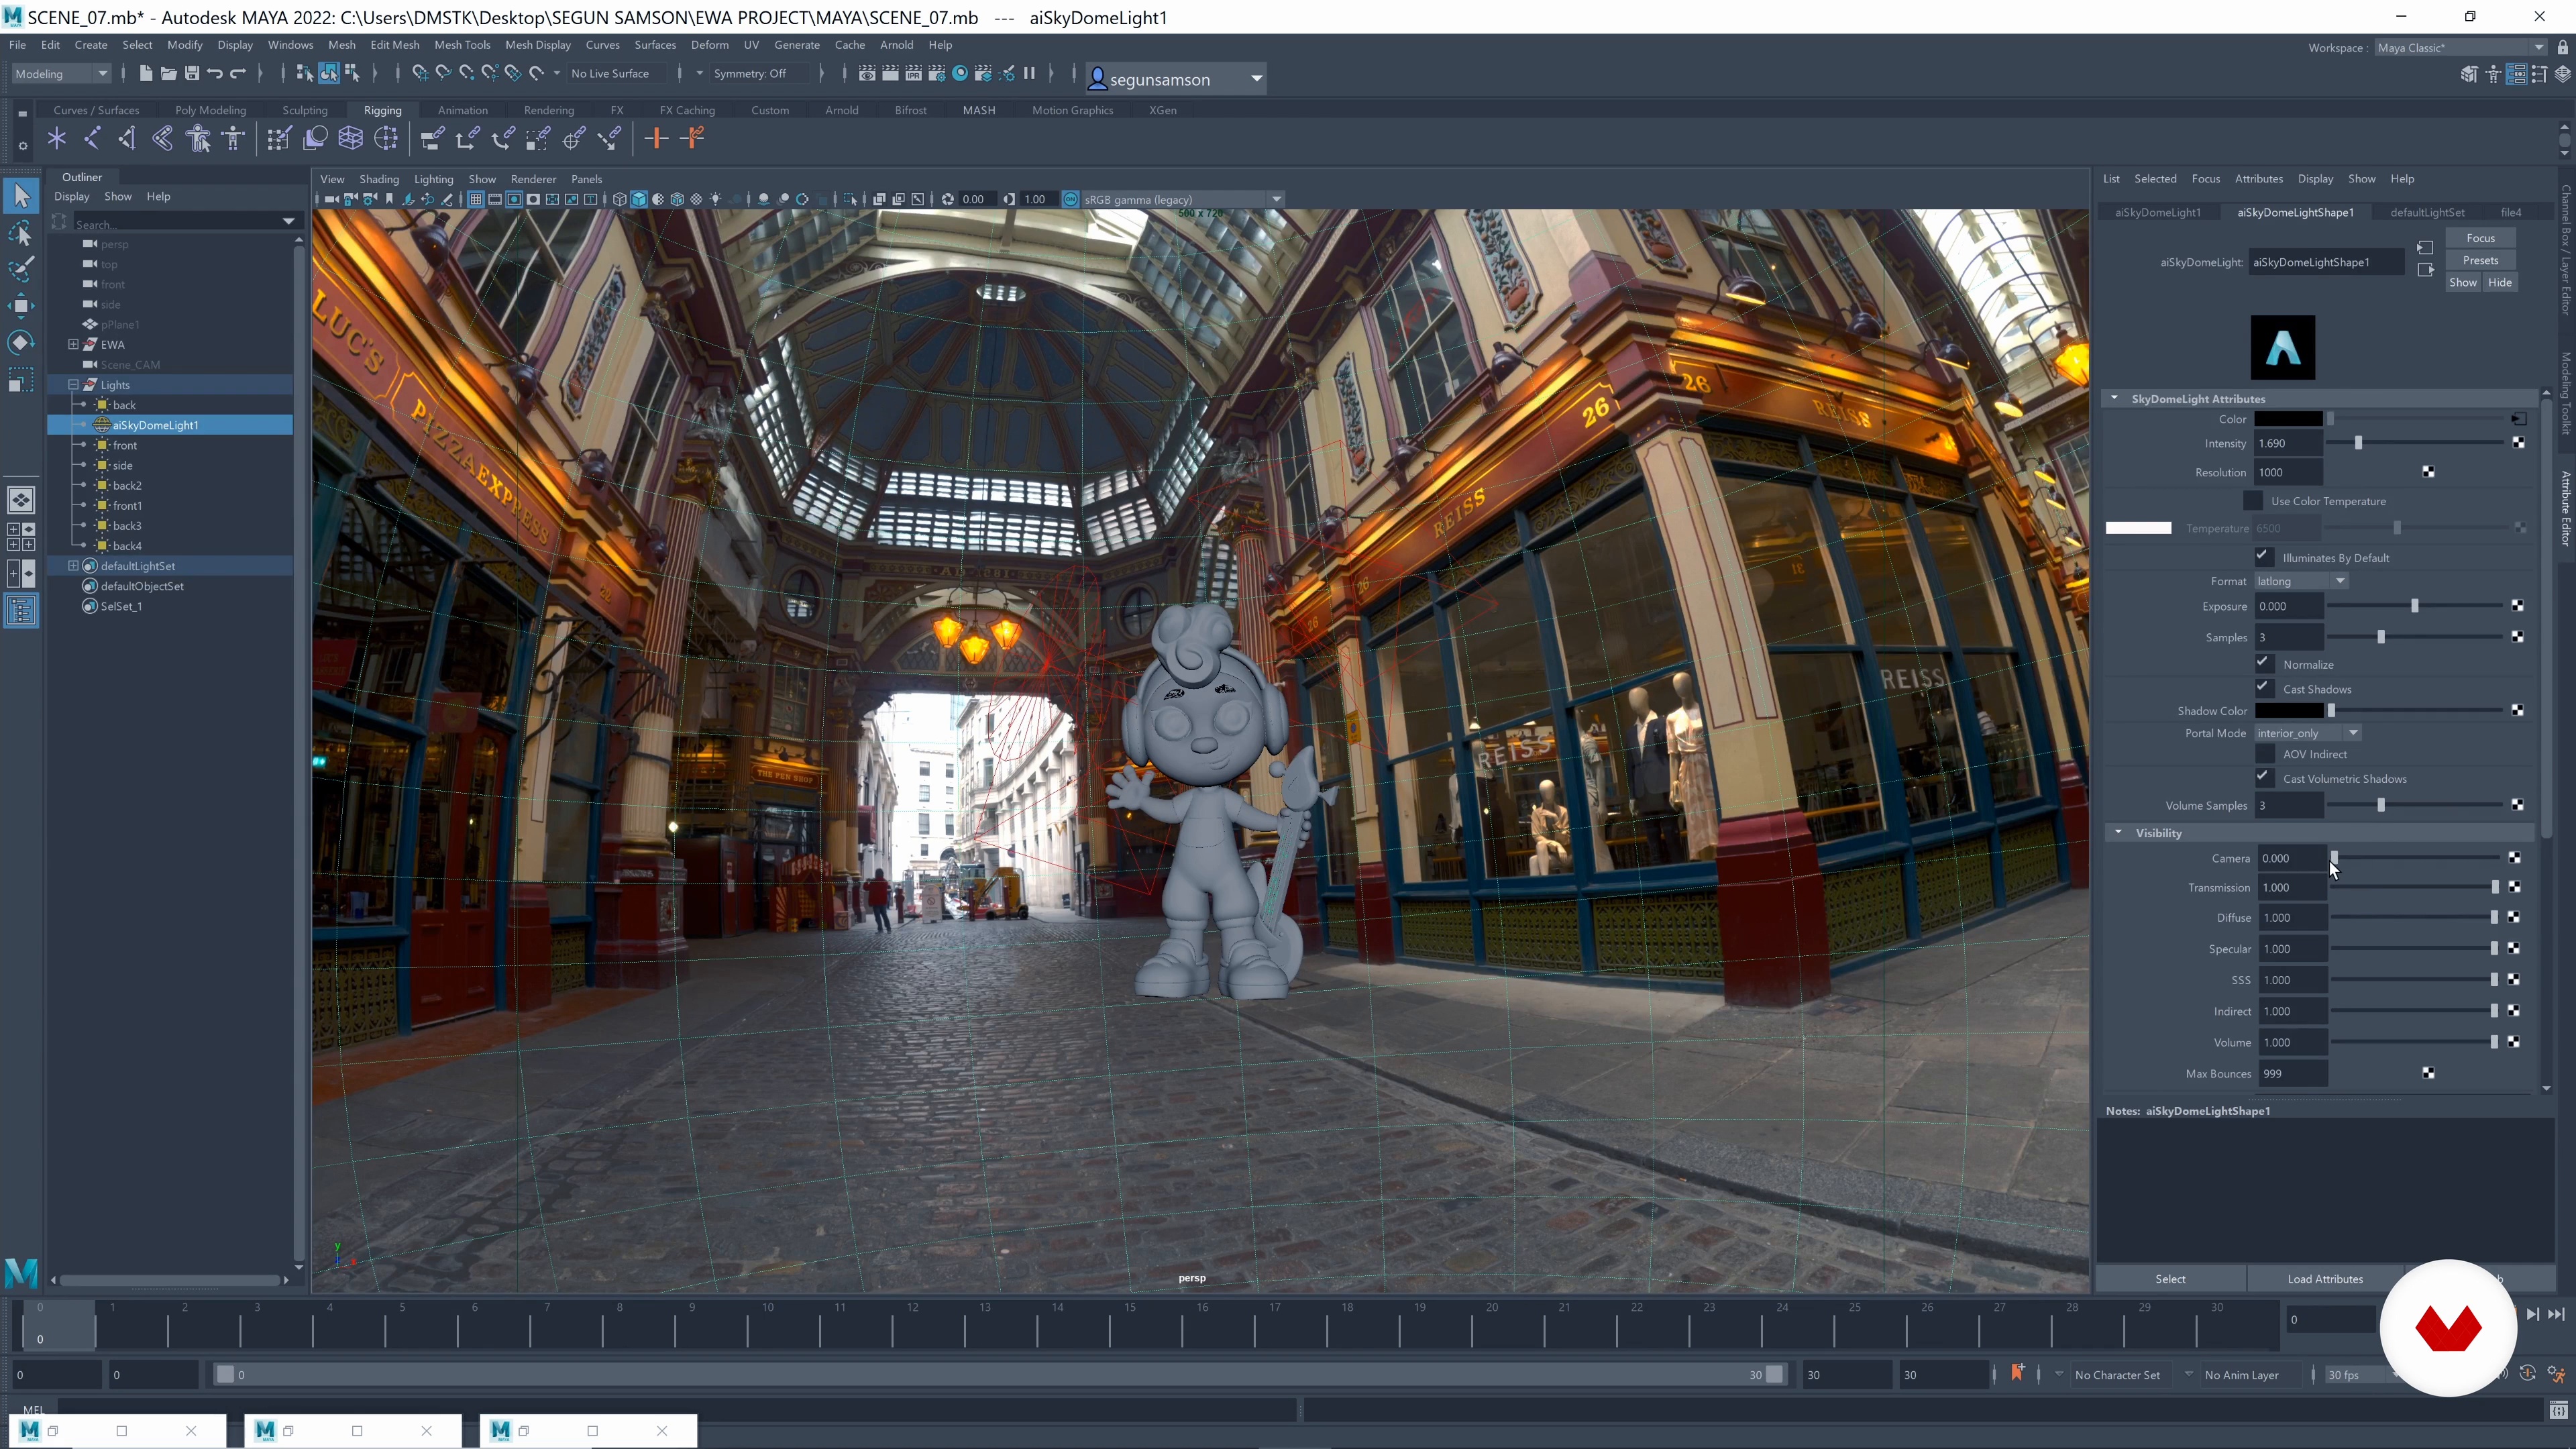The height and width of the screenshot is (1449, 2576).
Task: Click the Pause render icon
Action: (x=1029, y=73)
